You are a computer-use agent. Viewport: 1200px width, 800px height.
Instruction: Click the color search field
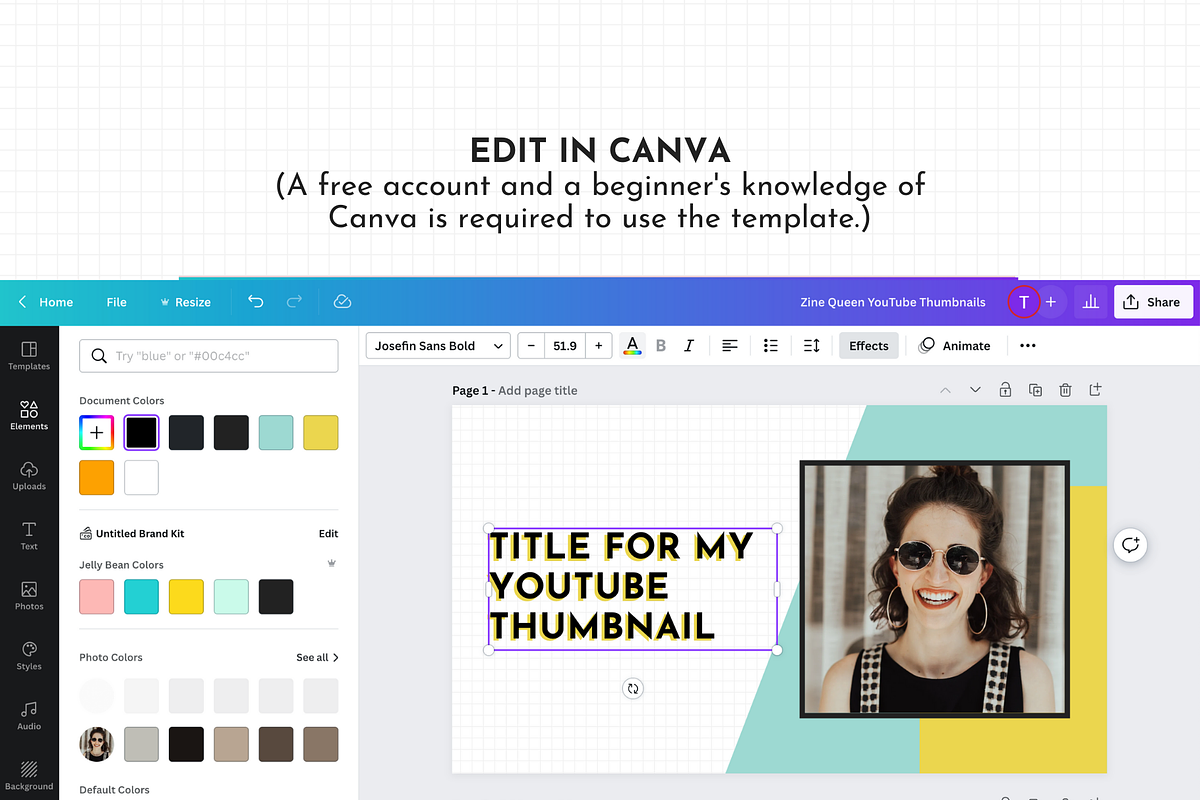[x=208, y=356]
